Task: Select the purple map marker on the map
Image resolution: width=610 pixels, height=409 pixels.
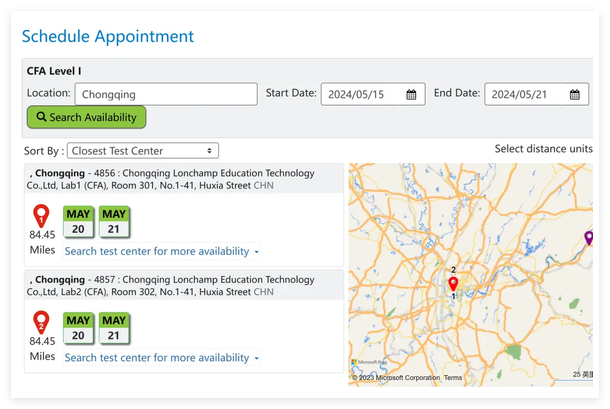Action: pos(589,238)
